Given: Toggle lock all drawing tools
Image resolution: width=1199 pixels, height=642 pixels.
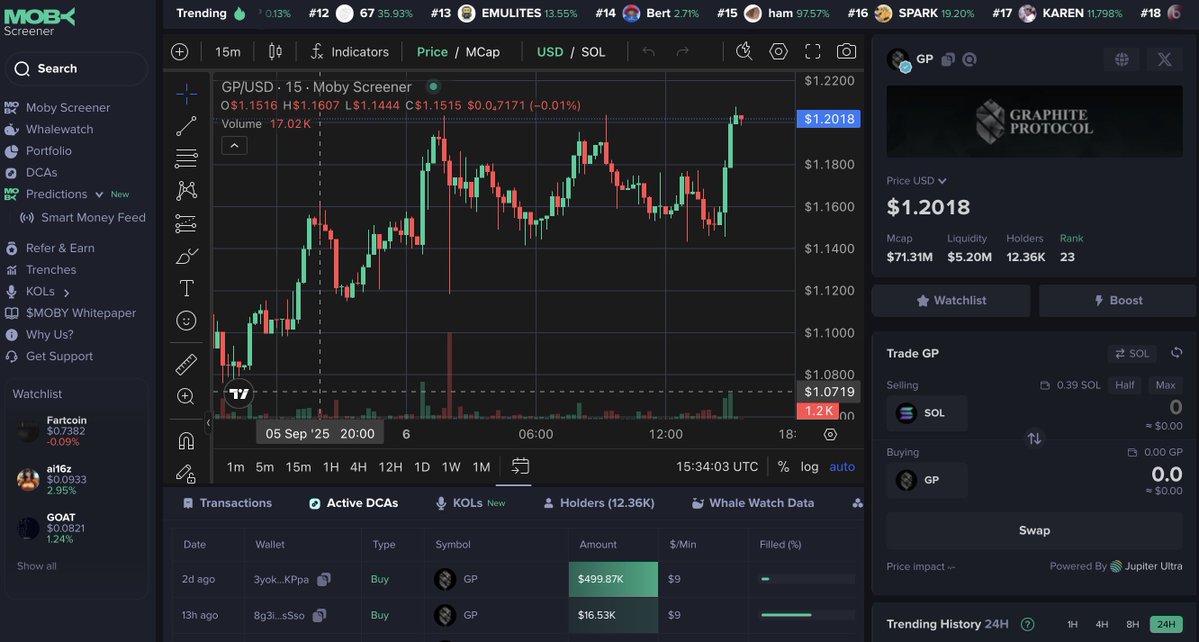Looking at the screenshot, I should pyautogui.click(x=186, y=473).
